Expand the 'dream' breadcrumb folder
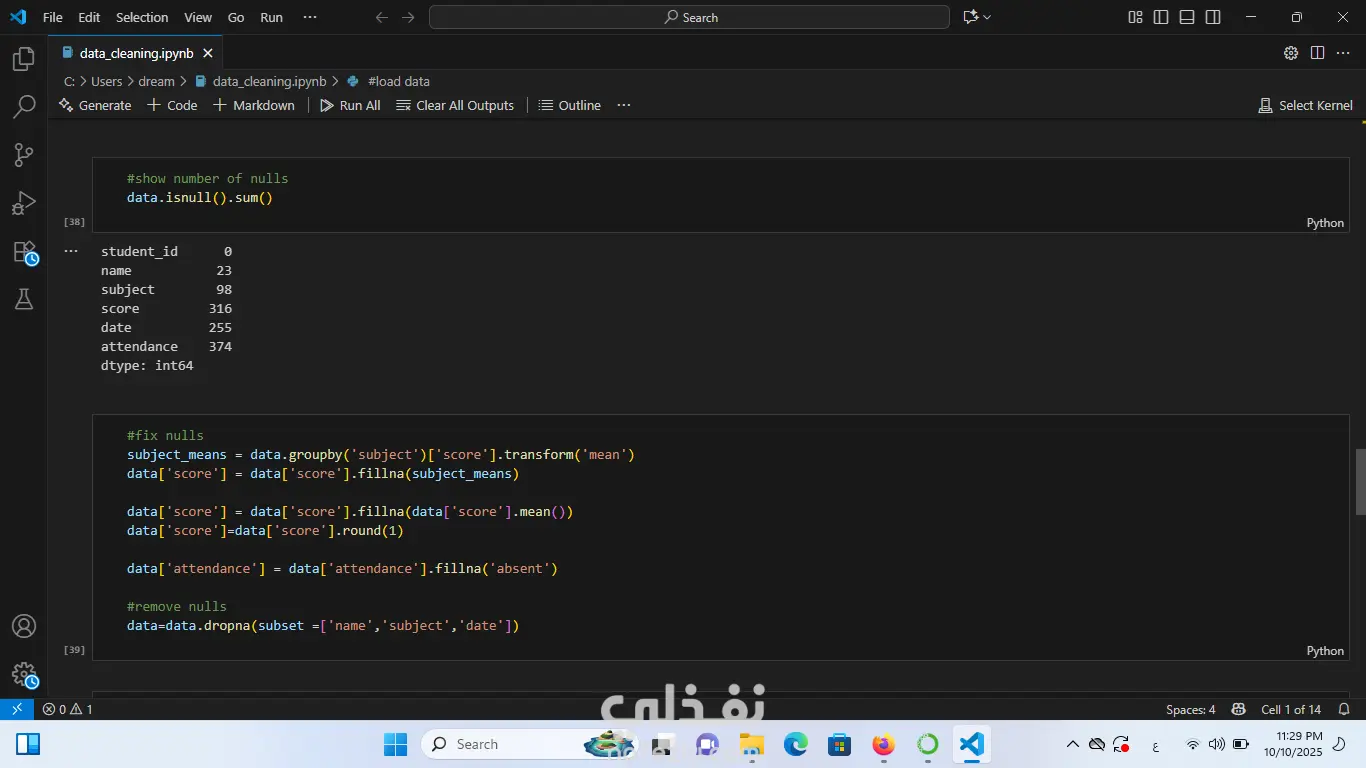This screenshot has height=768, width=1366. [156, 81]
